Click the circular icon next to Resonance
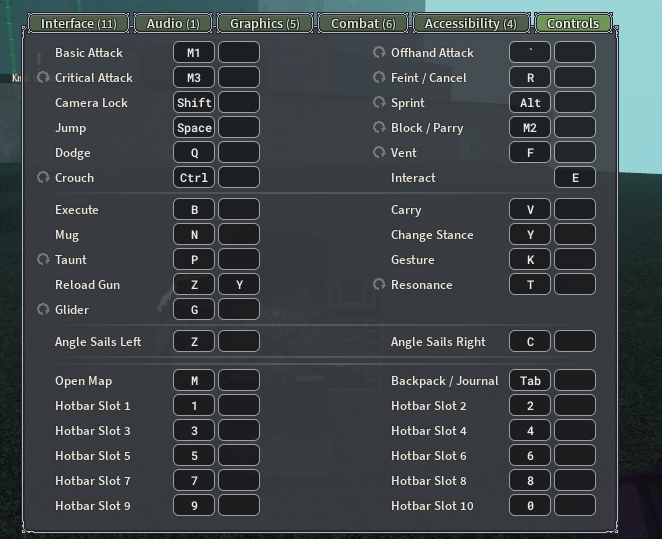 379,285
